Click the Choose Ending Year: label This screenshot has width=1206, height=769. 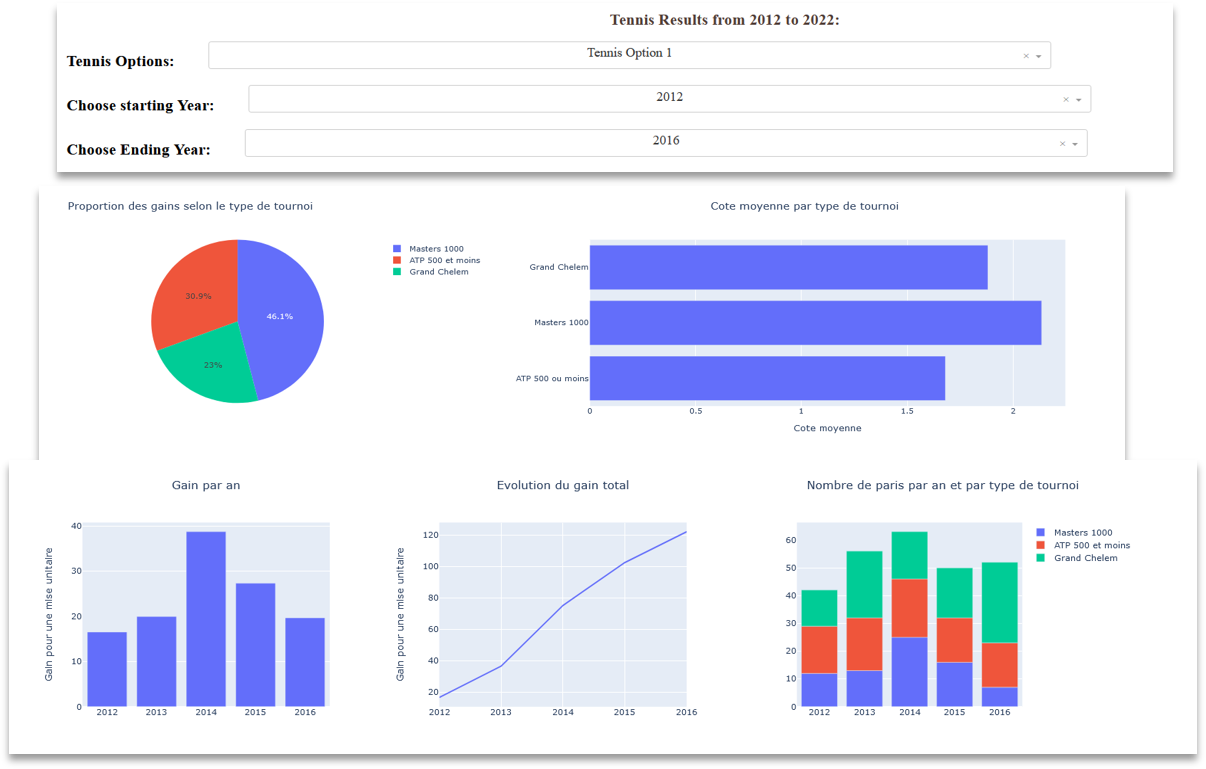coord(139,150)
